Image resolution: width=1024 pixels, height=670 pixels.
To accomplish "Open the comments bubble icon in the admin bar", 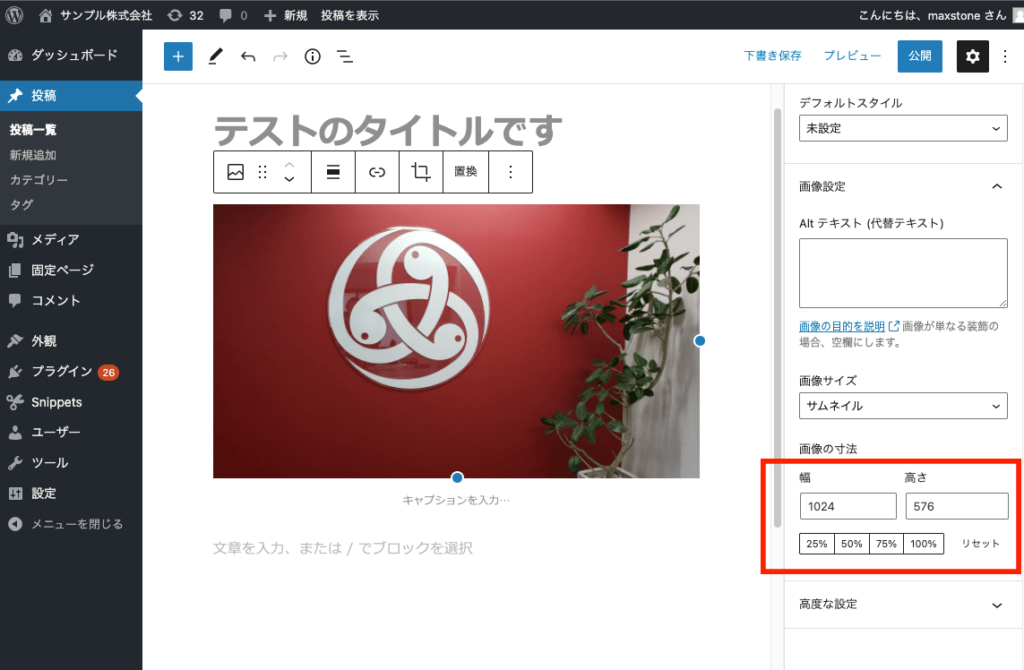I will click(x=225, y=14).
